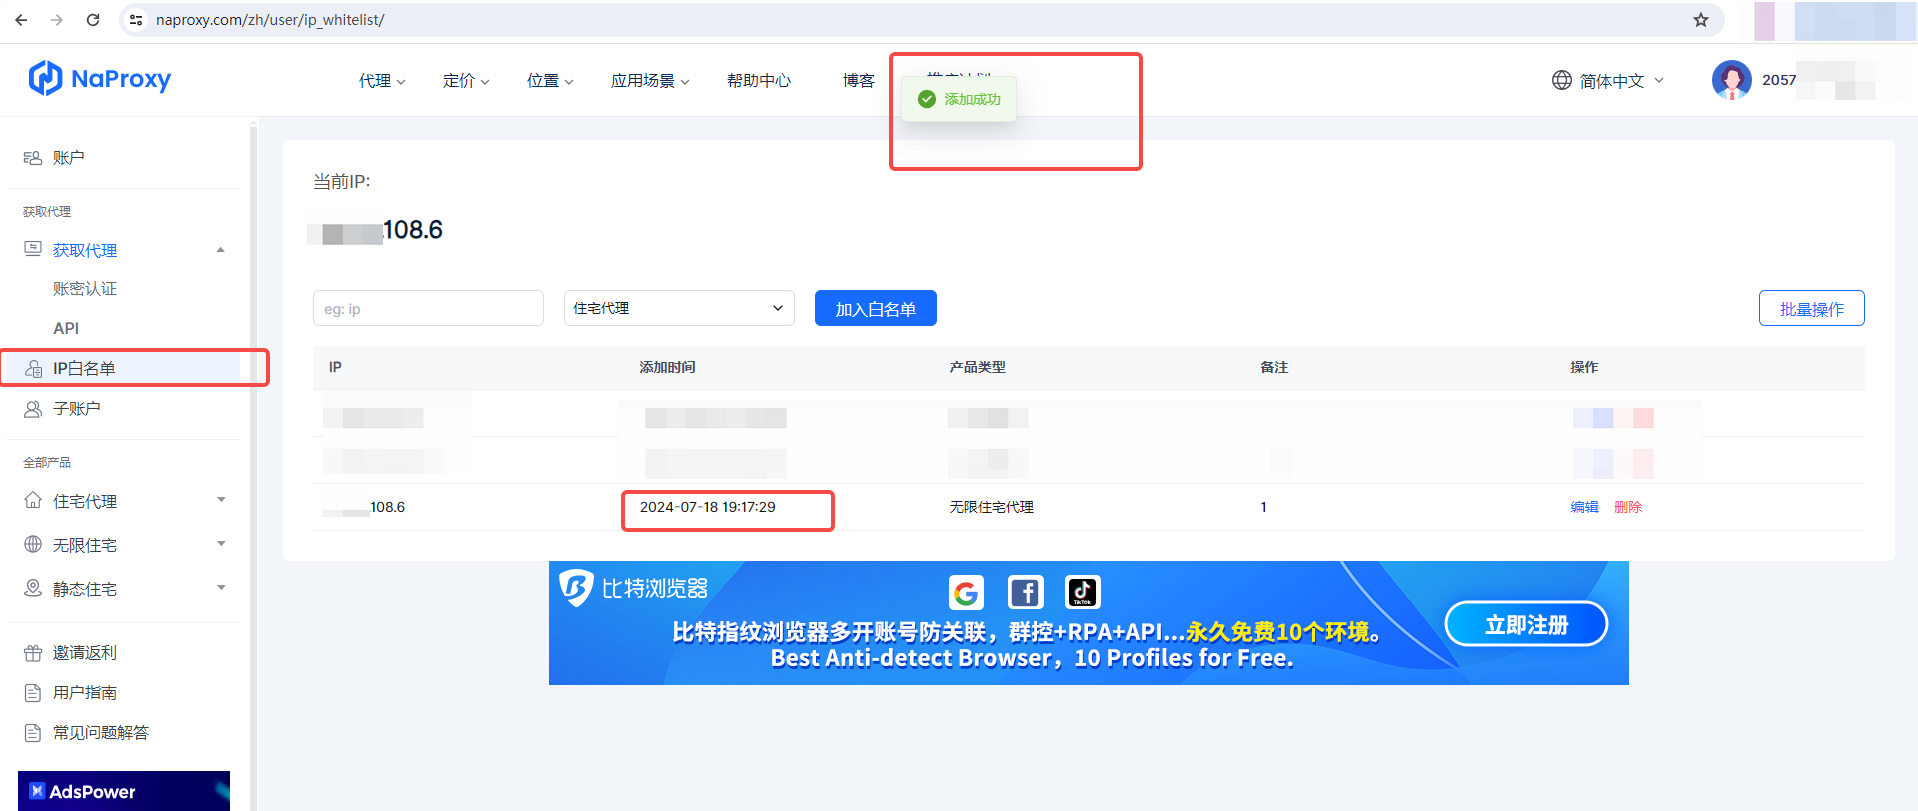Click the 比特浏览器 shield logo
This screenshot has height=811, width=1918.
pyautogui.click(x=576, y=588)
